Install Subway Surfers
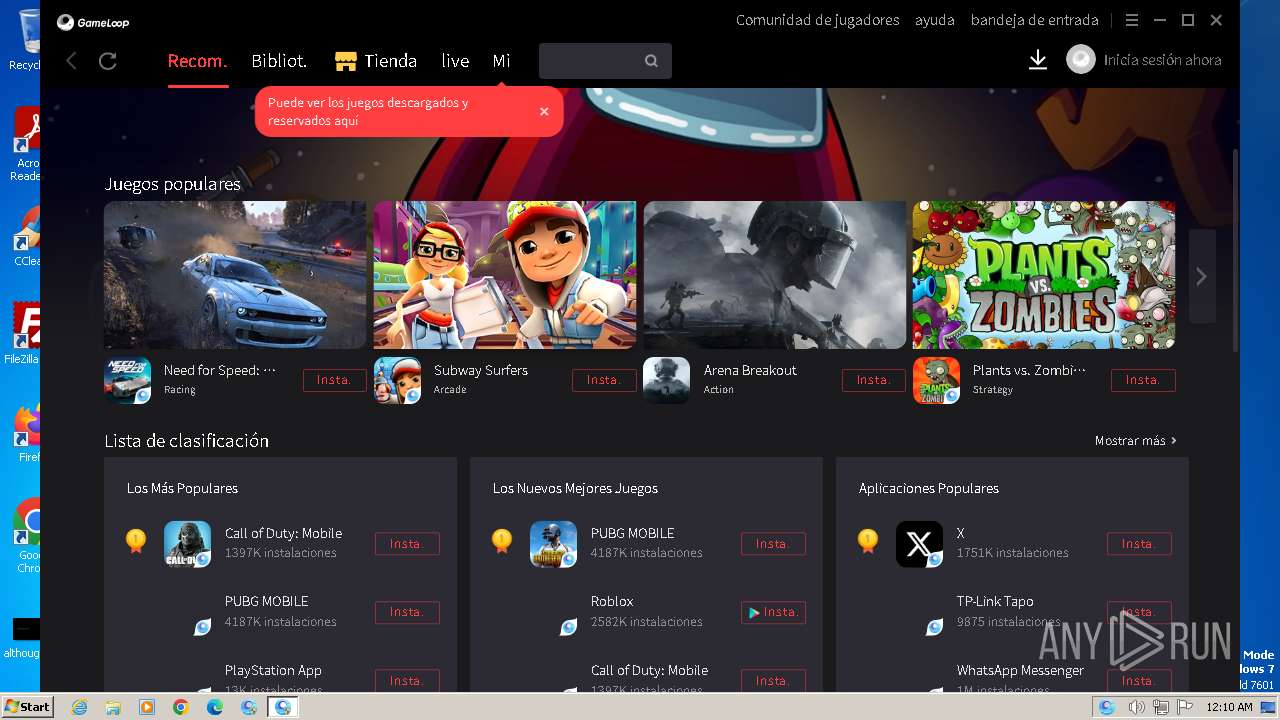The height and width of the screenshot is (720, 1280). click(x=604, y=380)
